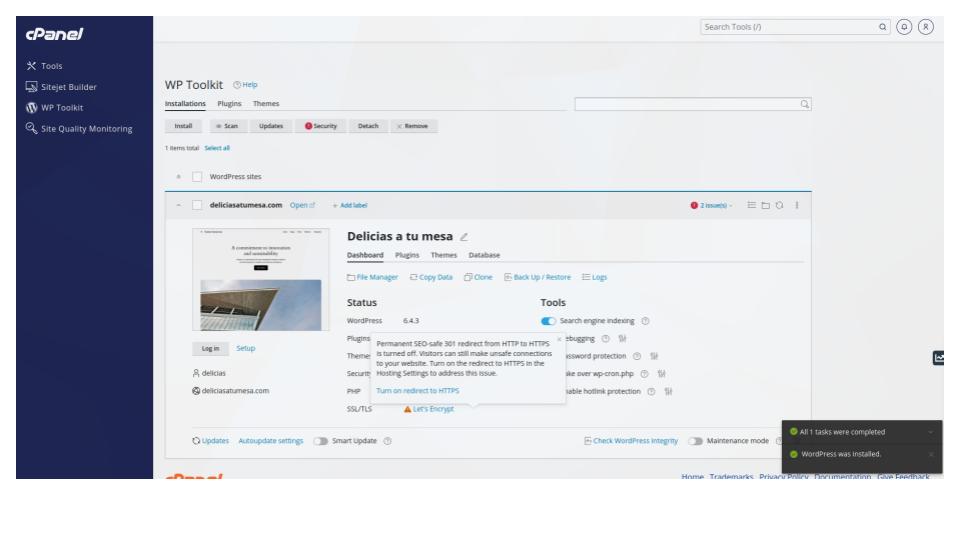Click the Updates toolbar button

(271, 126)
